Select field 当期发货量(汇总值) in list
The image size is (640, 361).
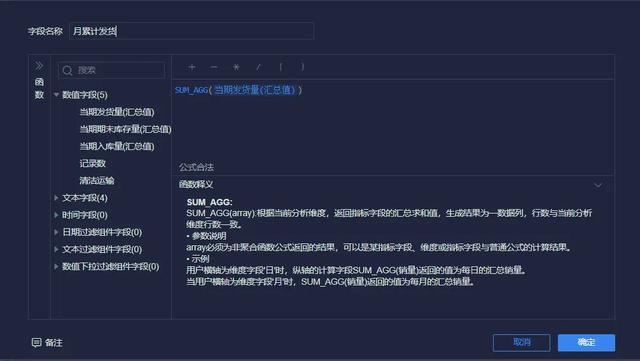117,112
